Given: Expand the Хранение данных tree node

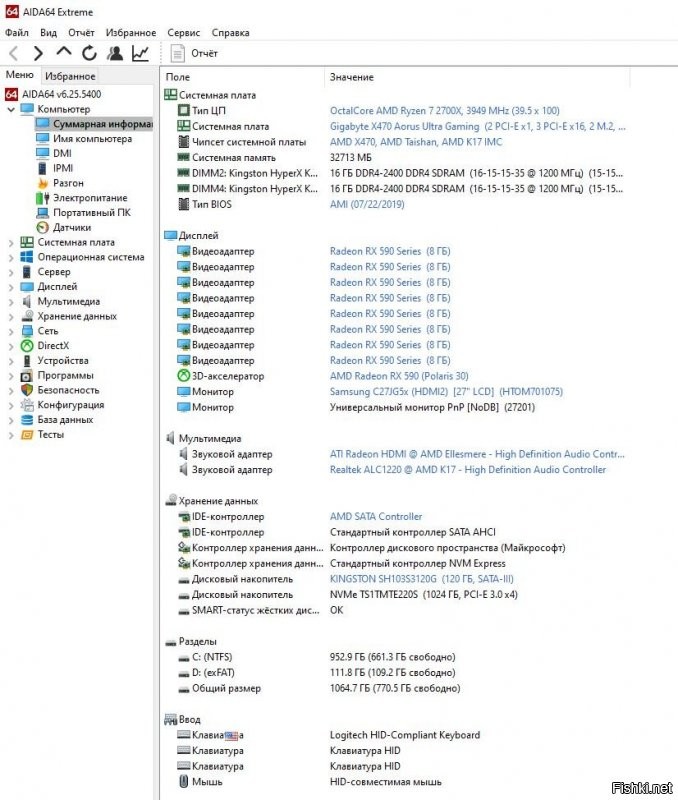Looking at the screenshot, I should point(11,317).
